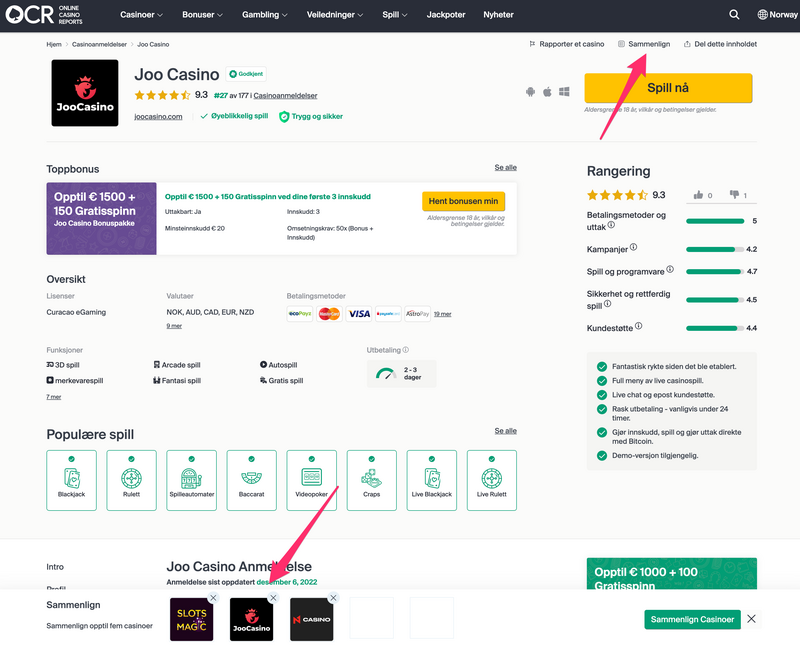Expand the Bonuser menu
800x647 pixels.
point(202,15)
